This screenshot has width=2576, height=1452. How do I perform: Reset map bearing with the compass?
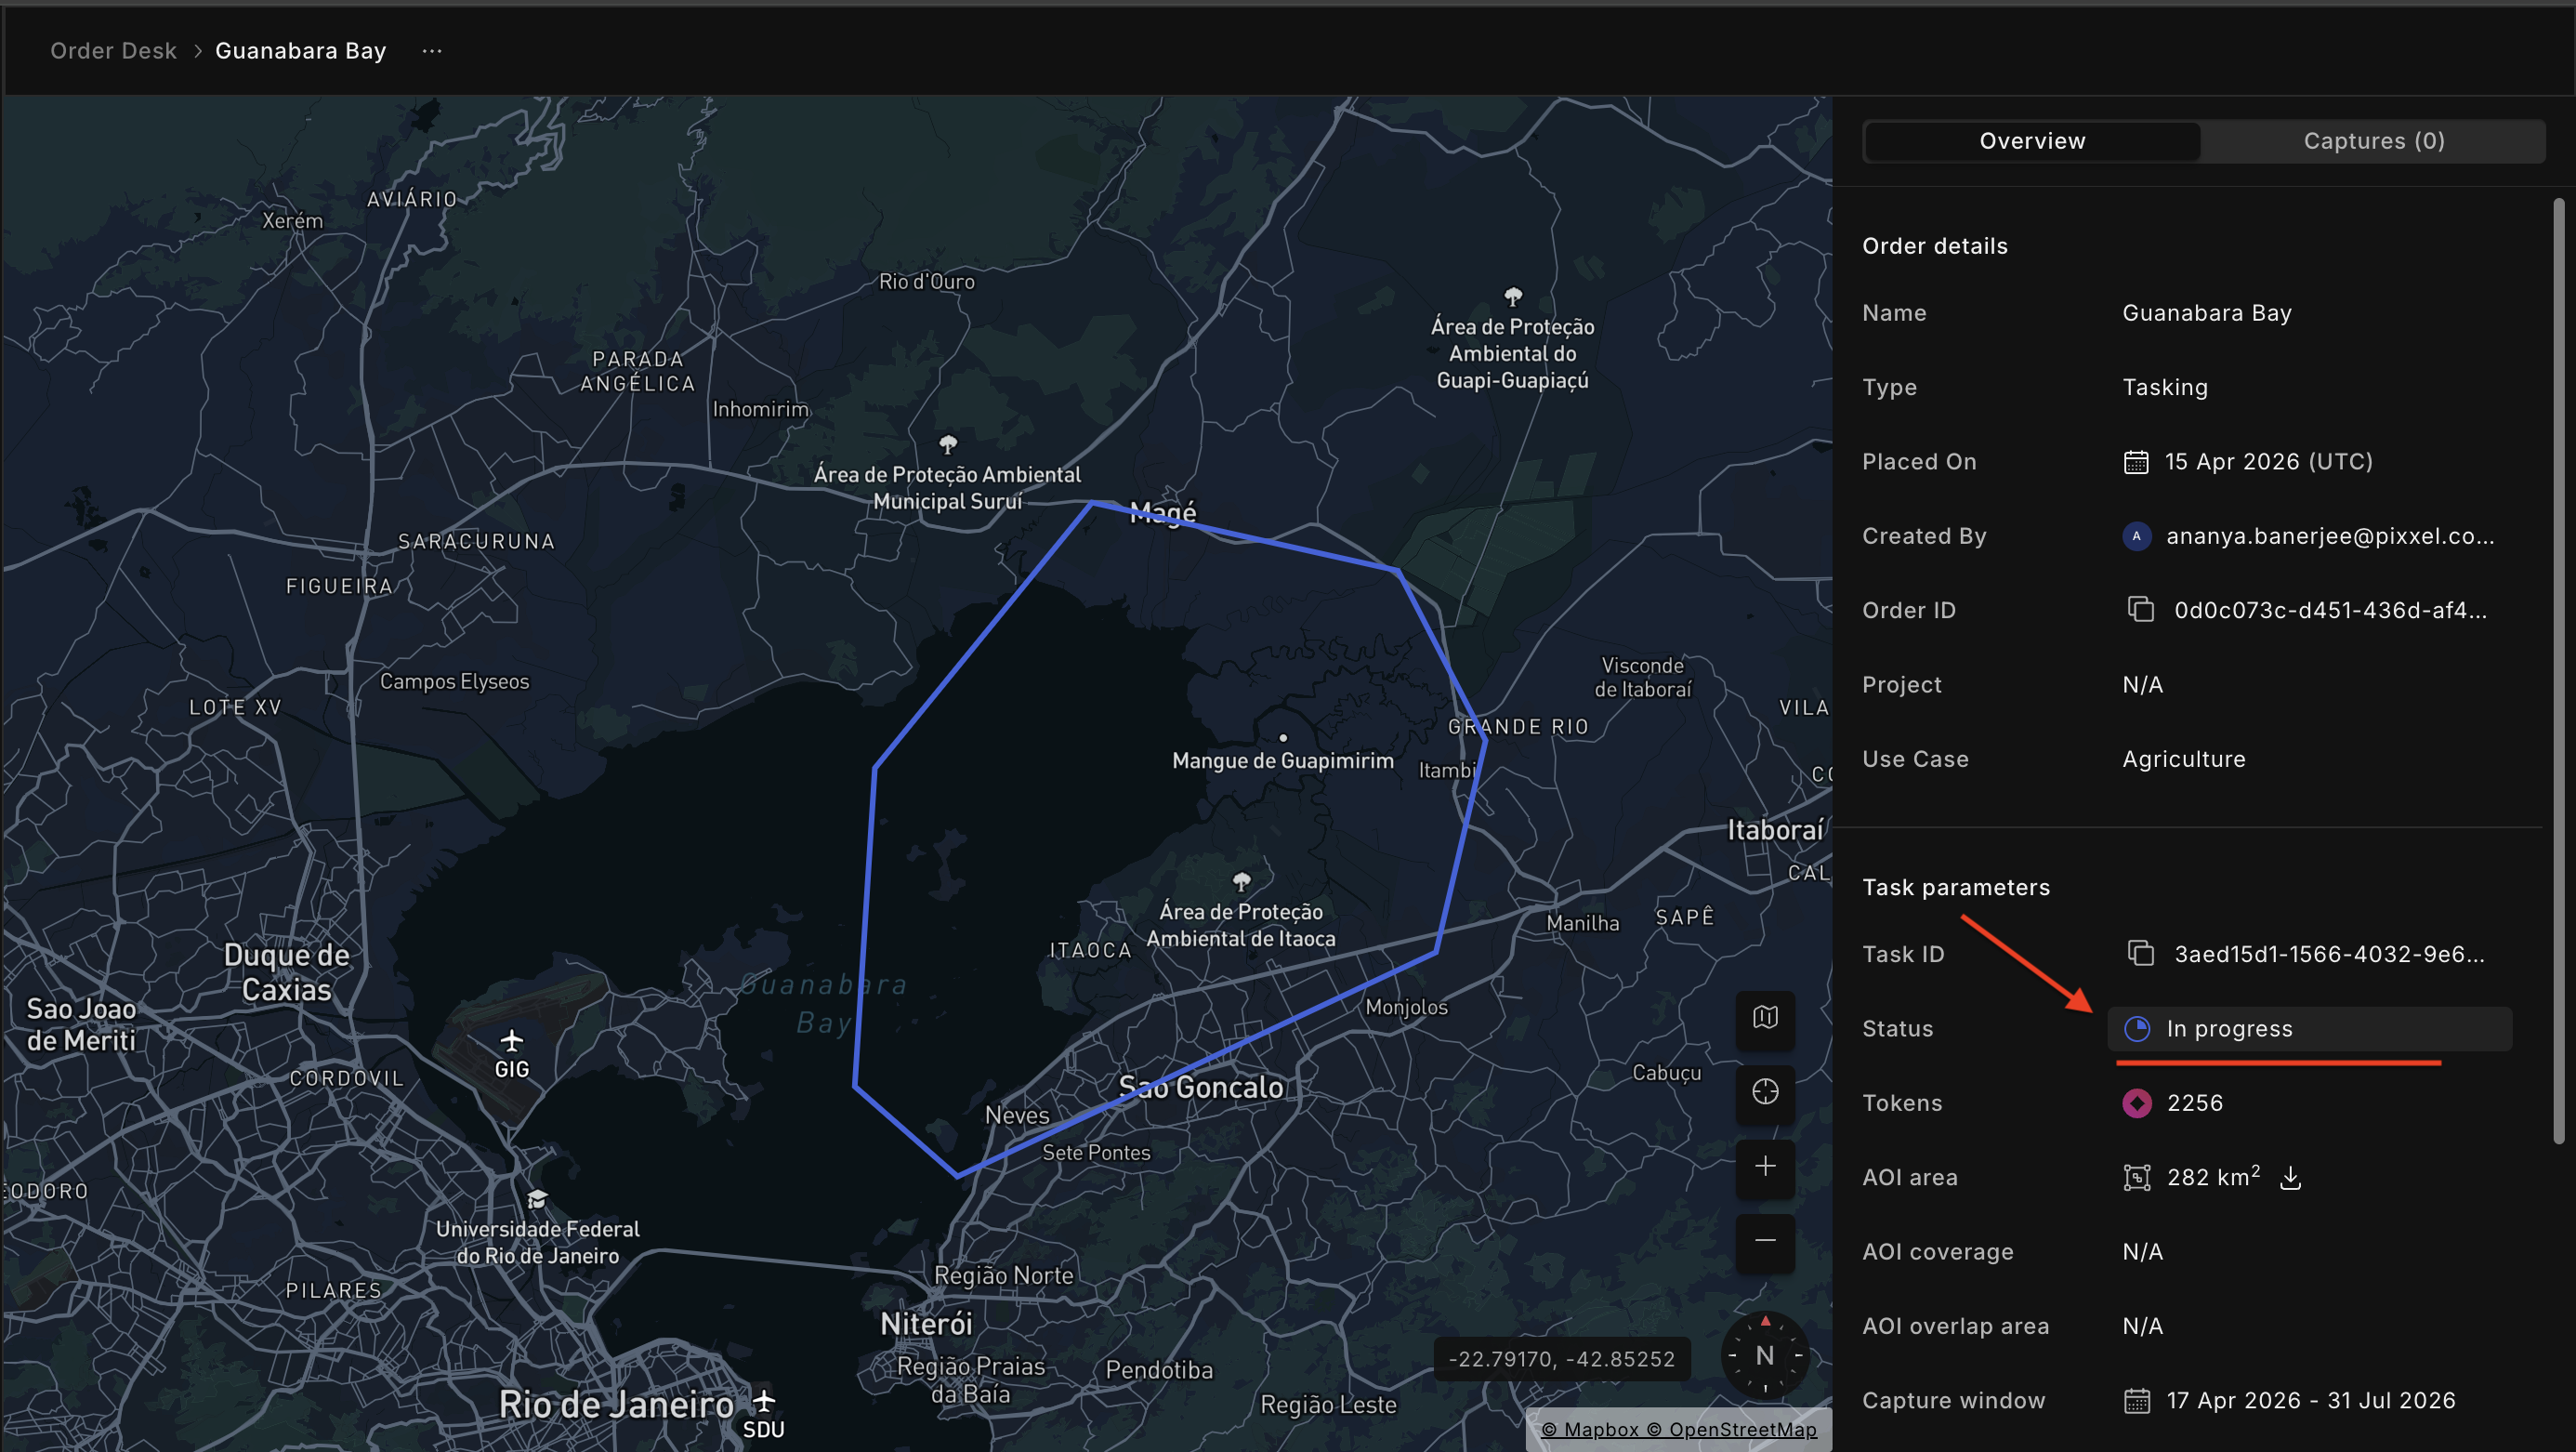pos(1765,1355)
